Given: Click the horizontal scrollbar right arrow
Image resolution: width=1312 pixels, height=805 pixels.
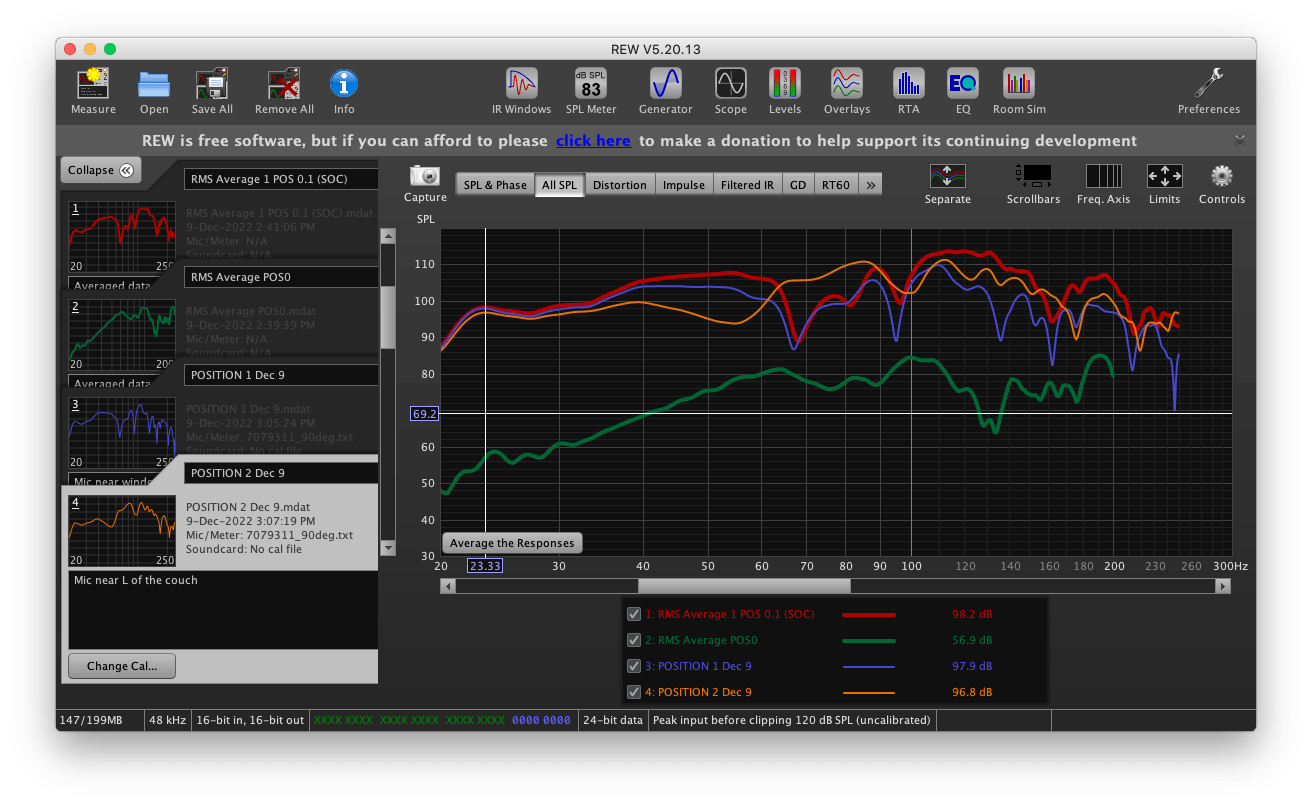Looking at the screenshot, I should click(1223, 586).
